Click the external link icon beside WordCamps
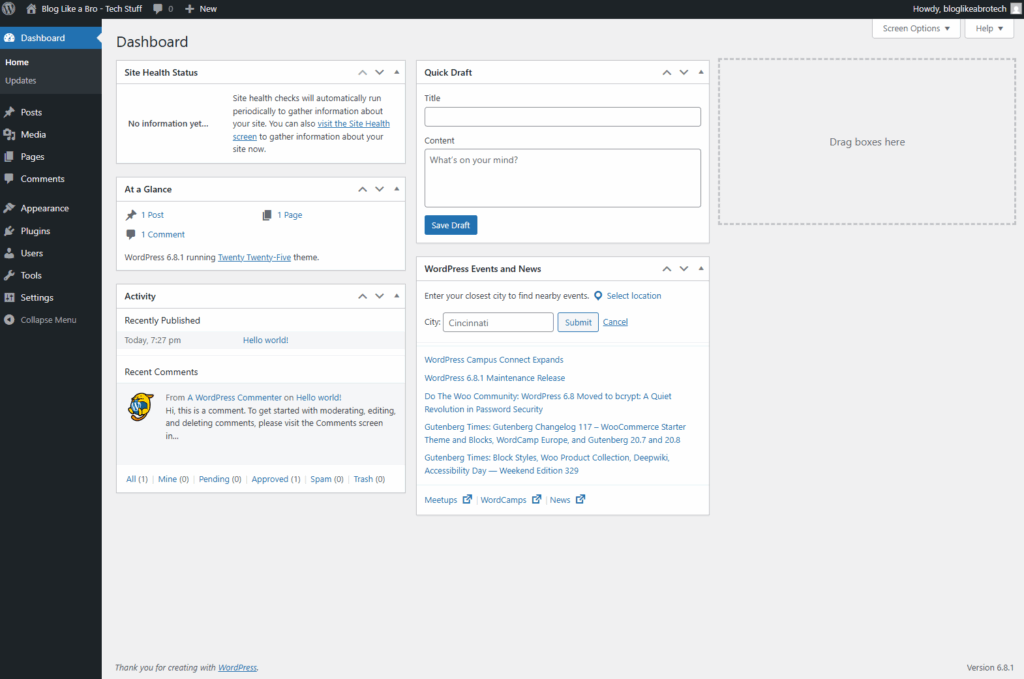 point(536,499)
